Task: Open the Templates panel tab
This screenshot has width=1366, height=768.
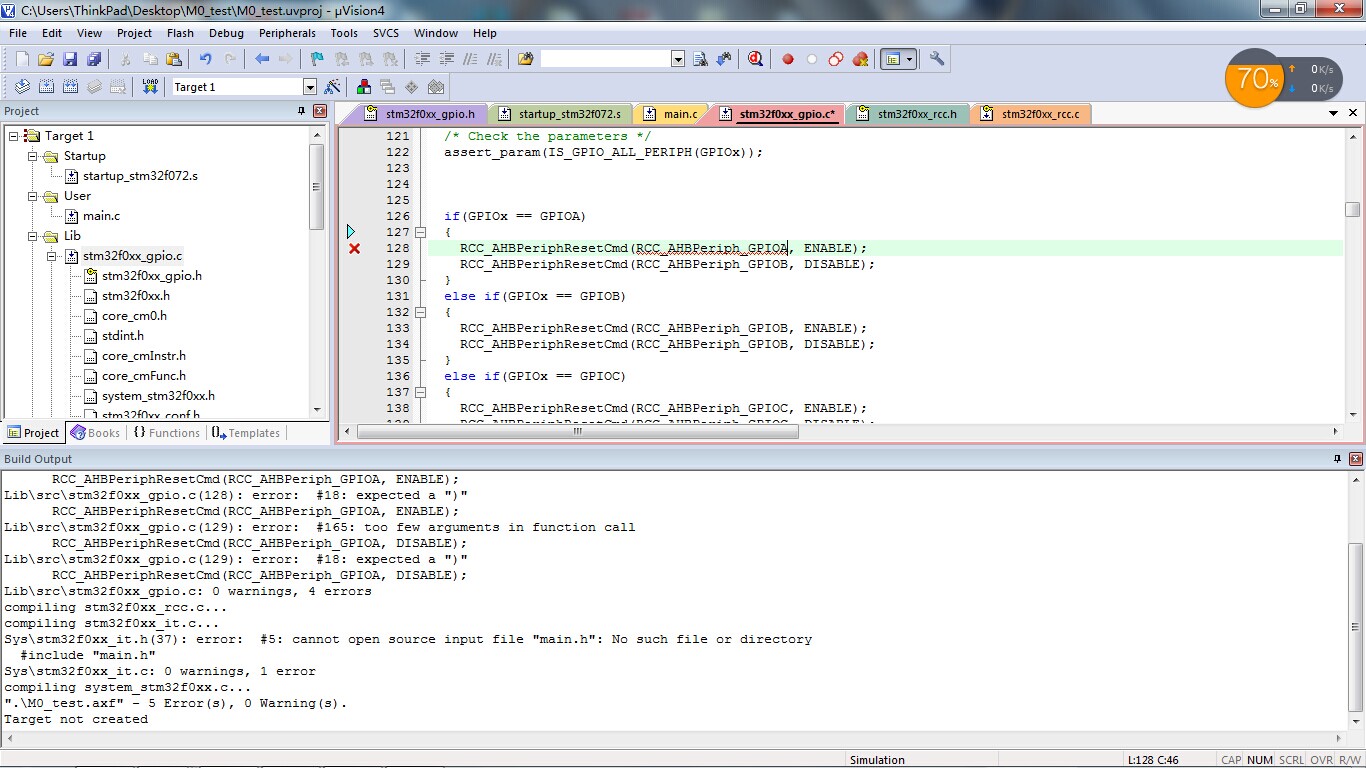Action: [245, 433]
